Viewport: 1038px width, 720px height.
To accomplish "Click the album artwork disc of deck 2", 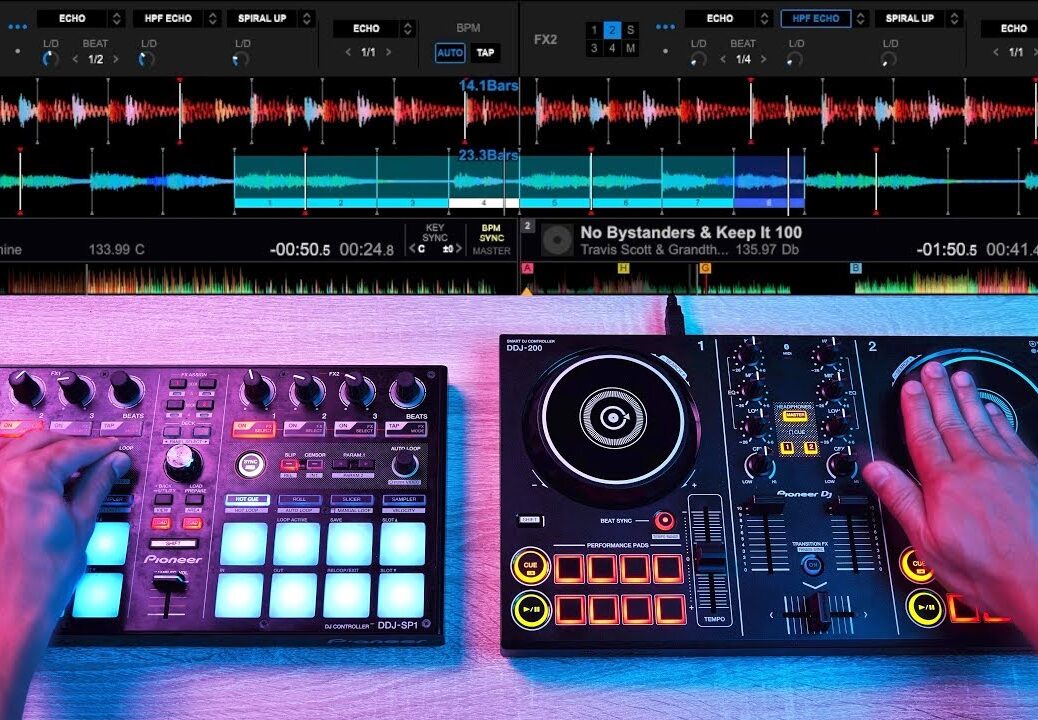I will click(557, 240).
